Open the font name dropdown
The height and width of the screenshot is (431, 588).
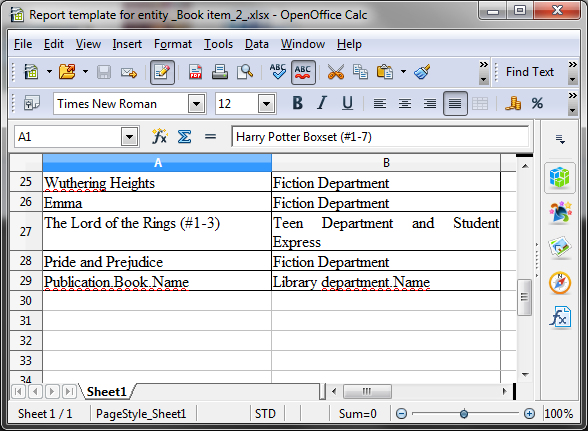[196, 104]
